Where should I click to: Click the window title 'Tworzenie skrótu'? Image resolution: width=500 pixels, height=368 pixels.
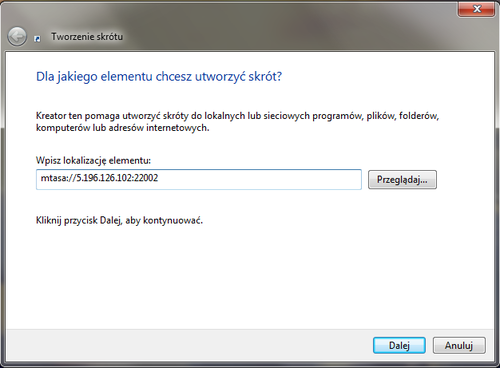[87, 36]
